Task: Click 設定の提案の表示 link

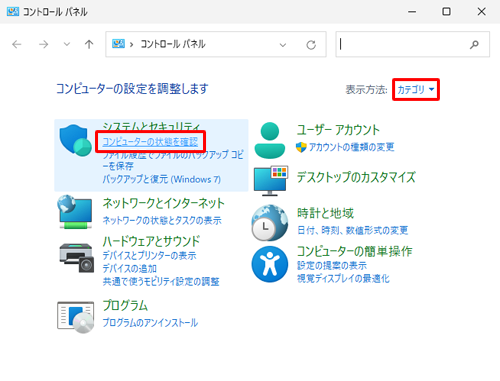Action: click(332, 265)
